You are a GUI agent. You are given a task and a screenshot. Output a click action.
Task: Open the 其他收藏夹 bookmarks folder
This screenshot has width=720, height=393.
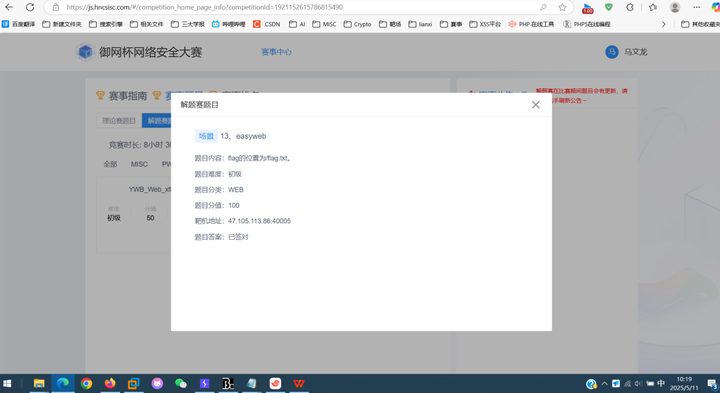[x=700, y=24]
